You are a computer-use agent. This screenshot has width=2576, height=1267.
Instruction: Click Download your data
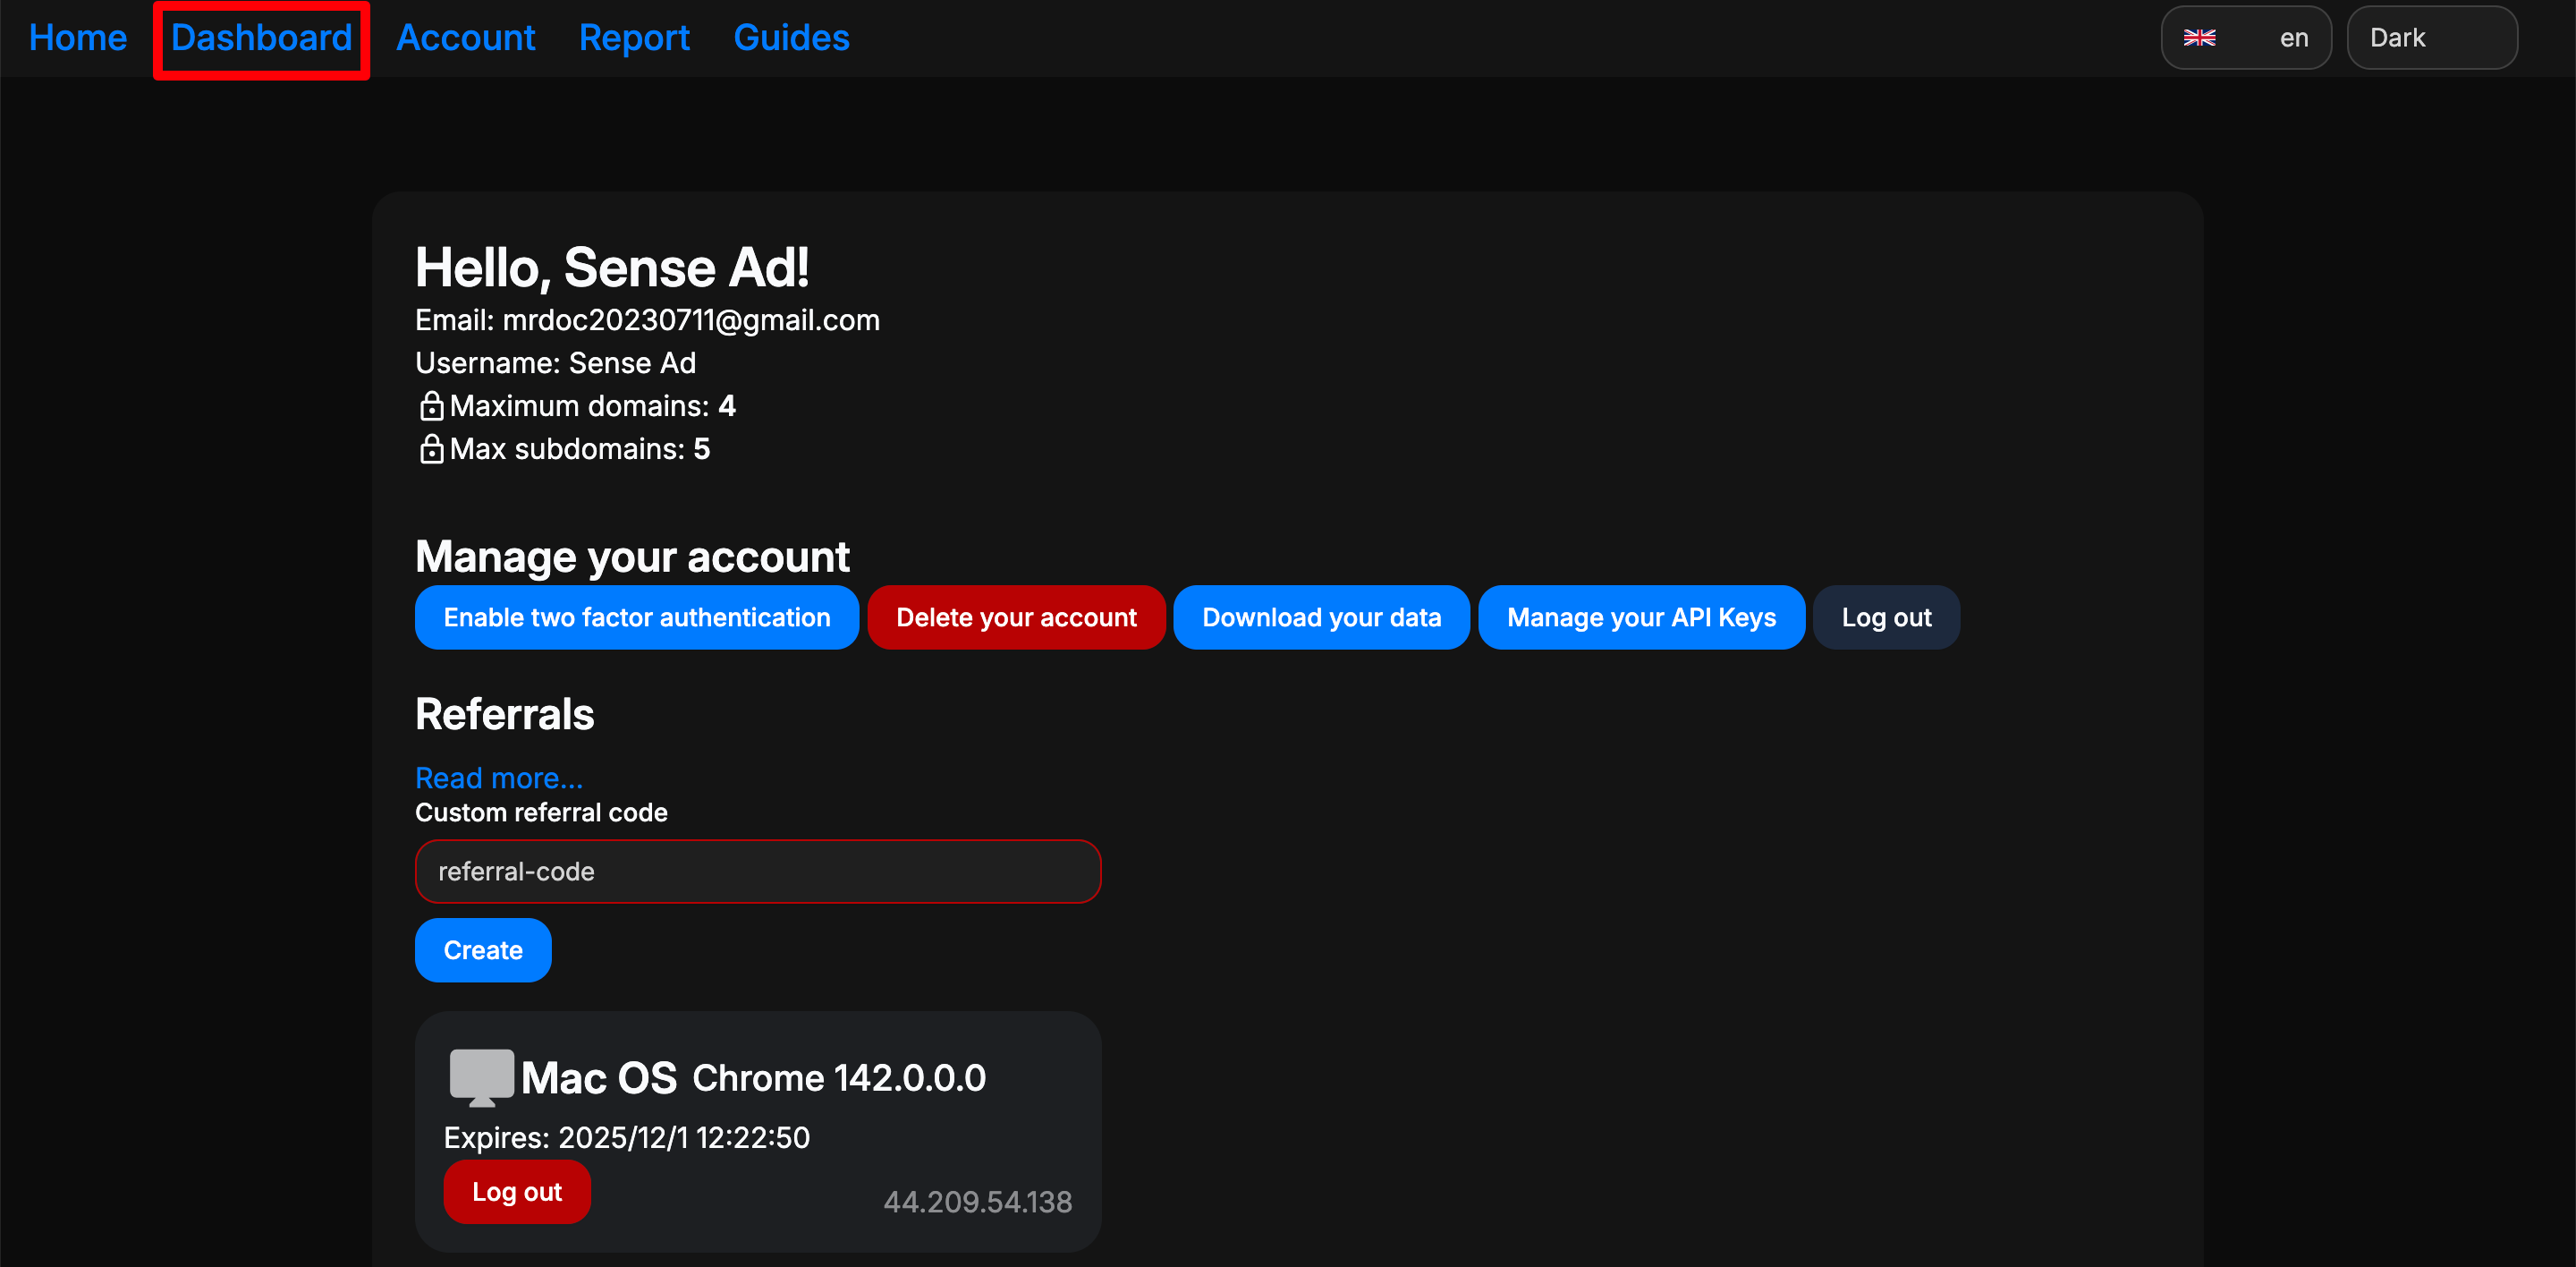(1321, 617)
